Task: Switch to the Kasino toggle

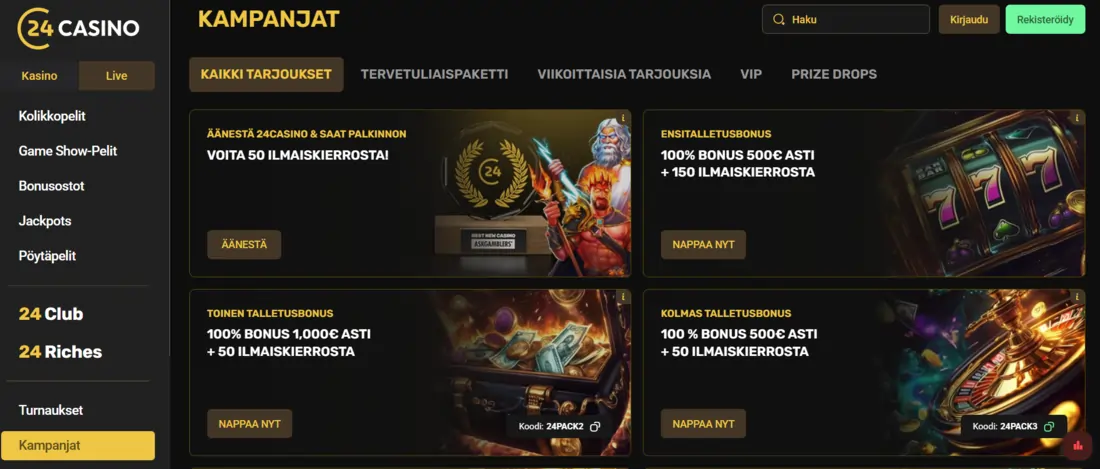Action: [x=39, y=76]
